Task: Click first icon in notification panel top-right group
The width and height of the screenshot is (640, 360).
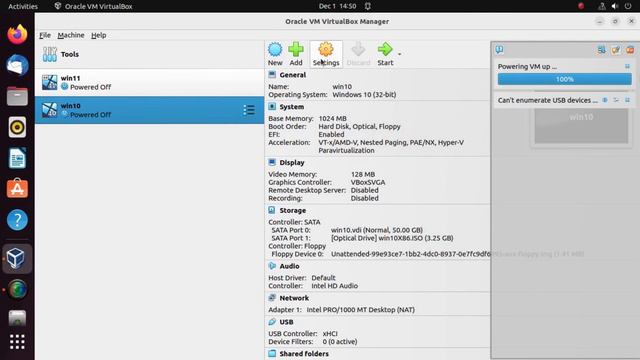Action: [x=601, y=50]
